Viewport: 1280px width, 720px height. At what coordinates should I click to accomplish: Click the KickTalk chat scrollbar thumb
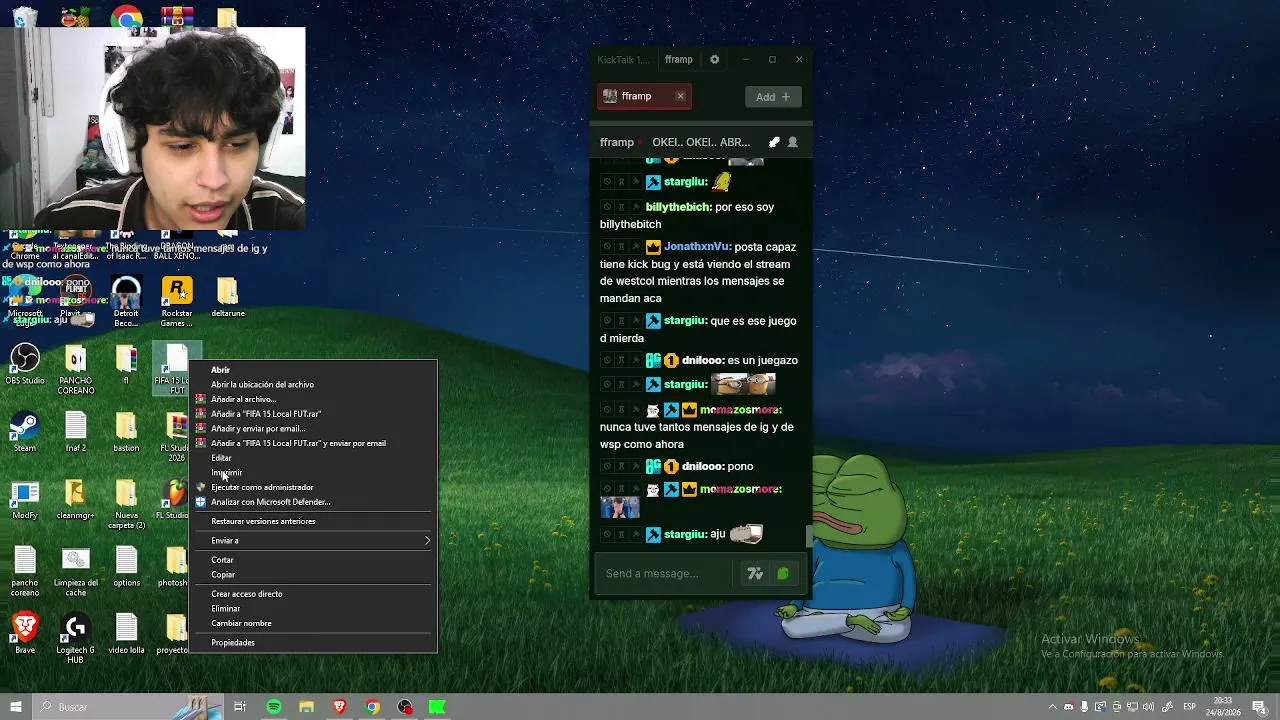coord(809,536)
